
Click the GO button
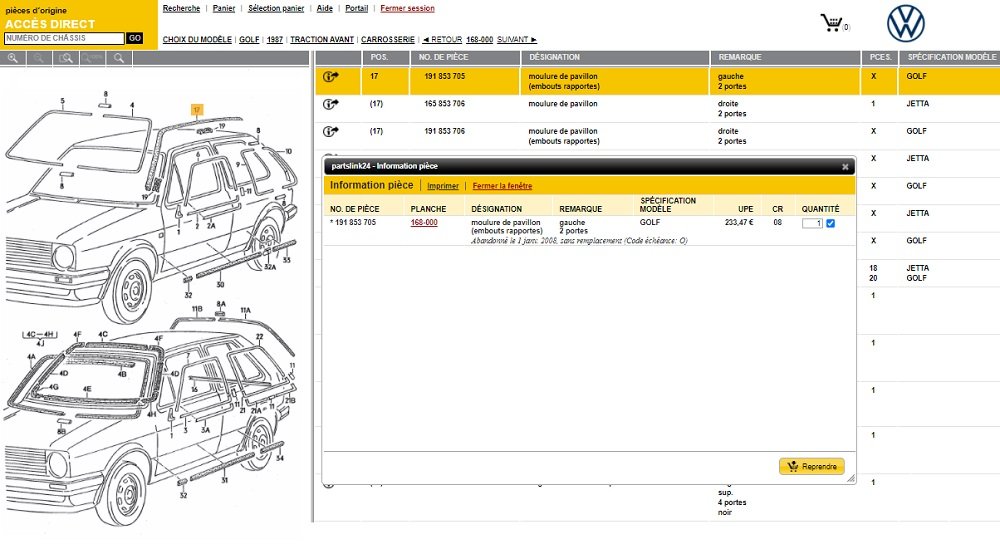[x=135, y=38]
